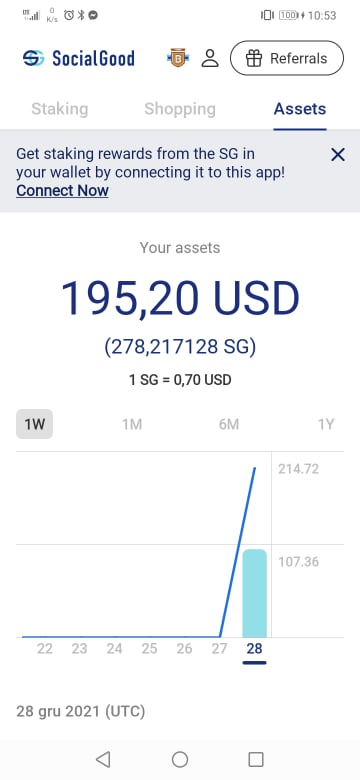The image size is (360, 780).
Task: Switch to the Staking tab
Action: [60, 109]
